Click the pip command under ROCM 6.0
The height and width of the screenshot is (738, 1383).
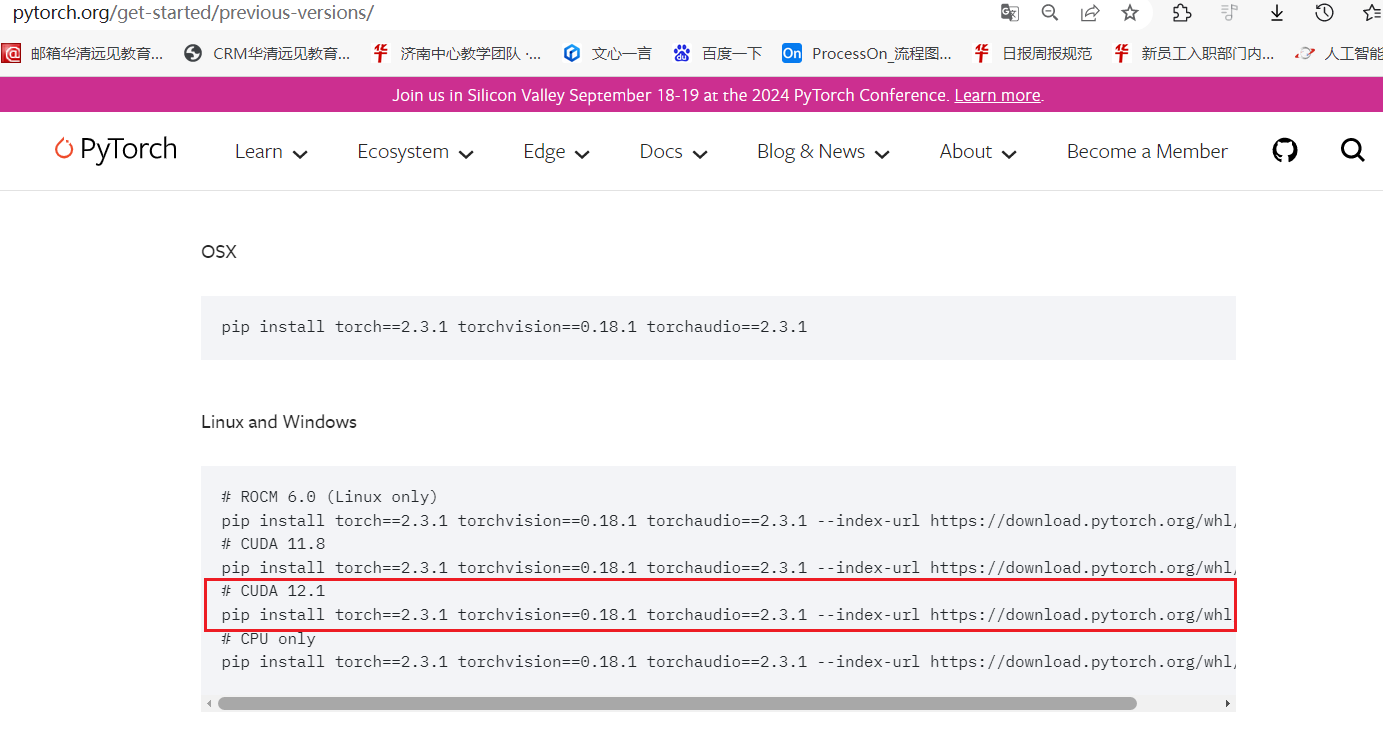pos(728,520)
